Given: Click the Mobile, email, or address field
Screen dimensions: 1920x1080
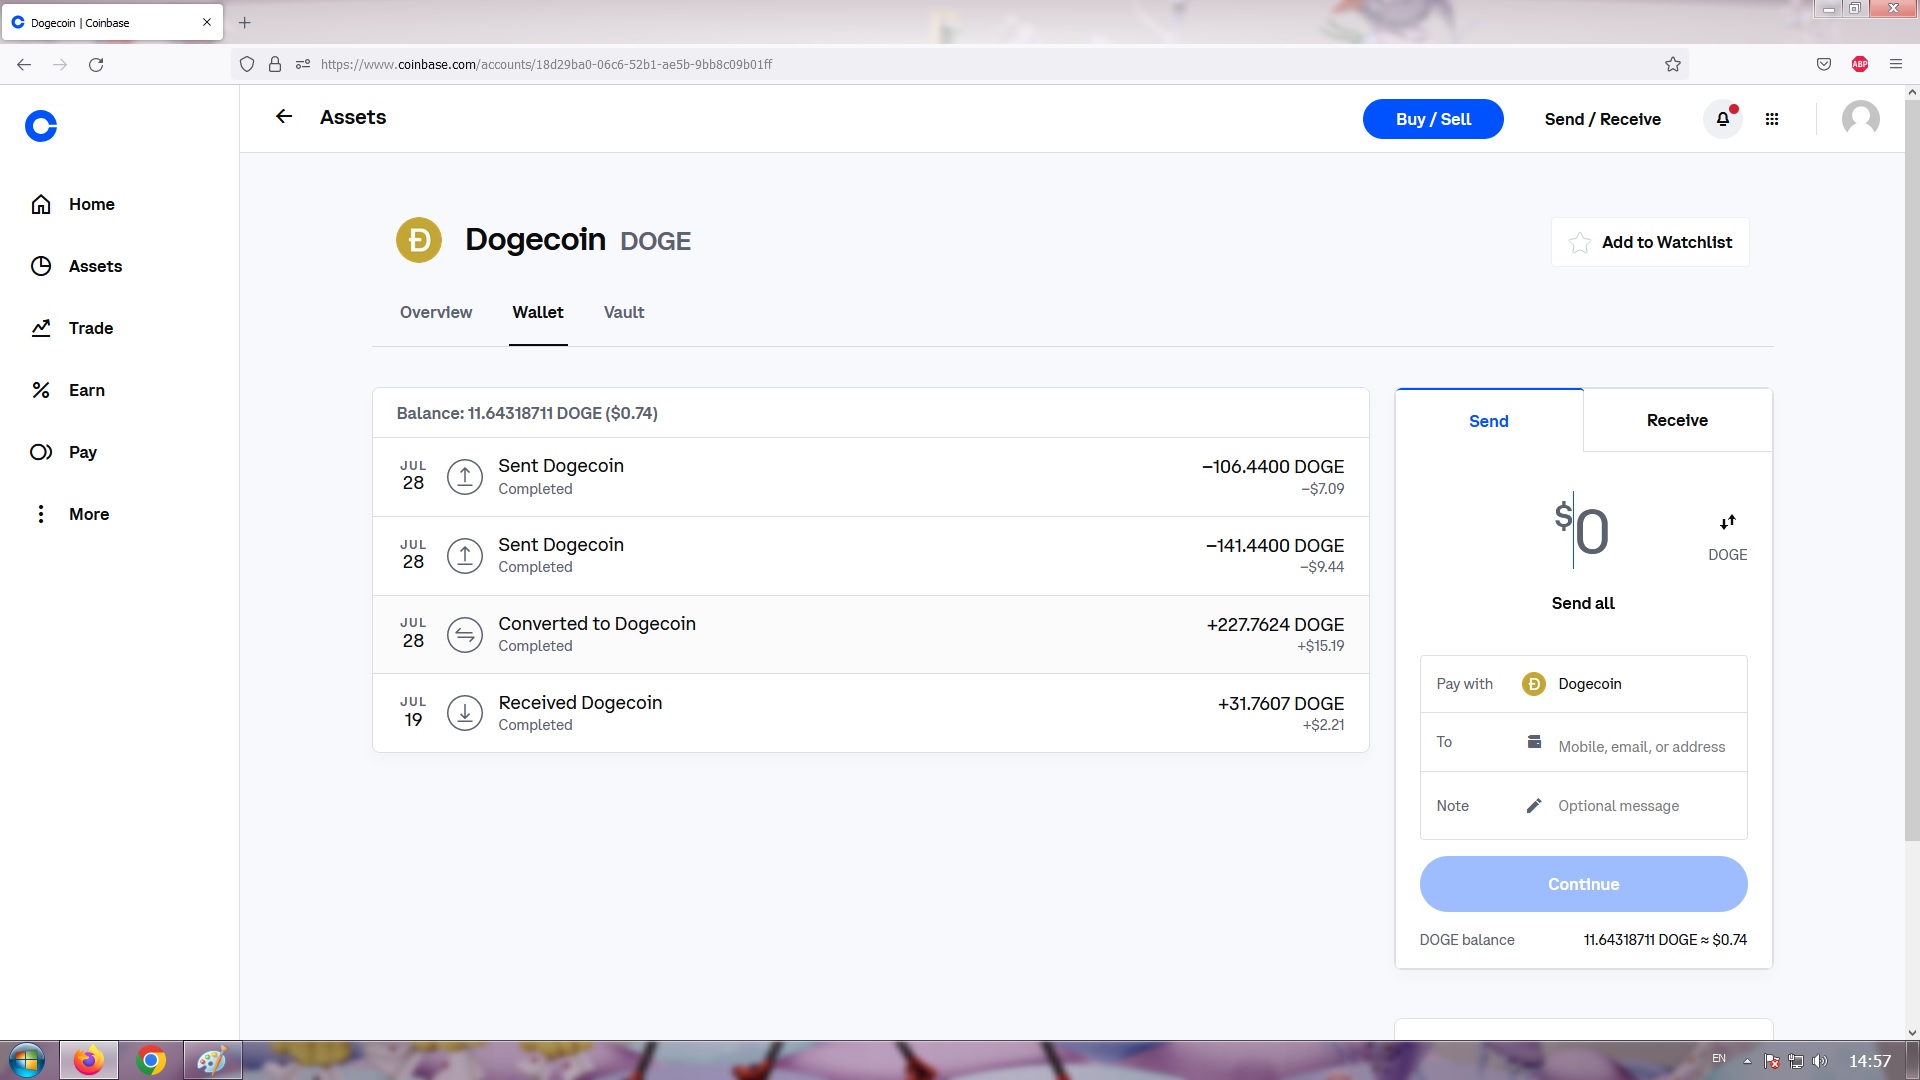Looking at the screenshot, I should point(1642,747).
